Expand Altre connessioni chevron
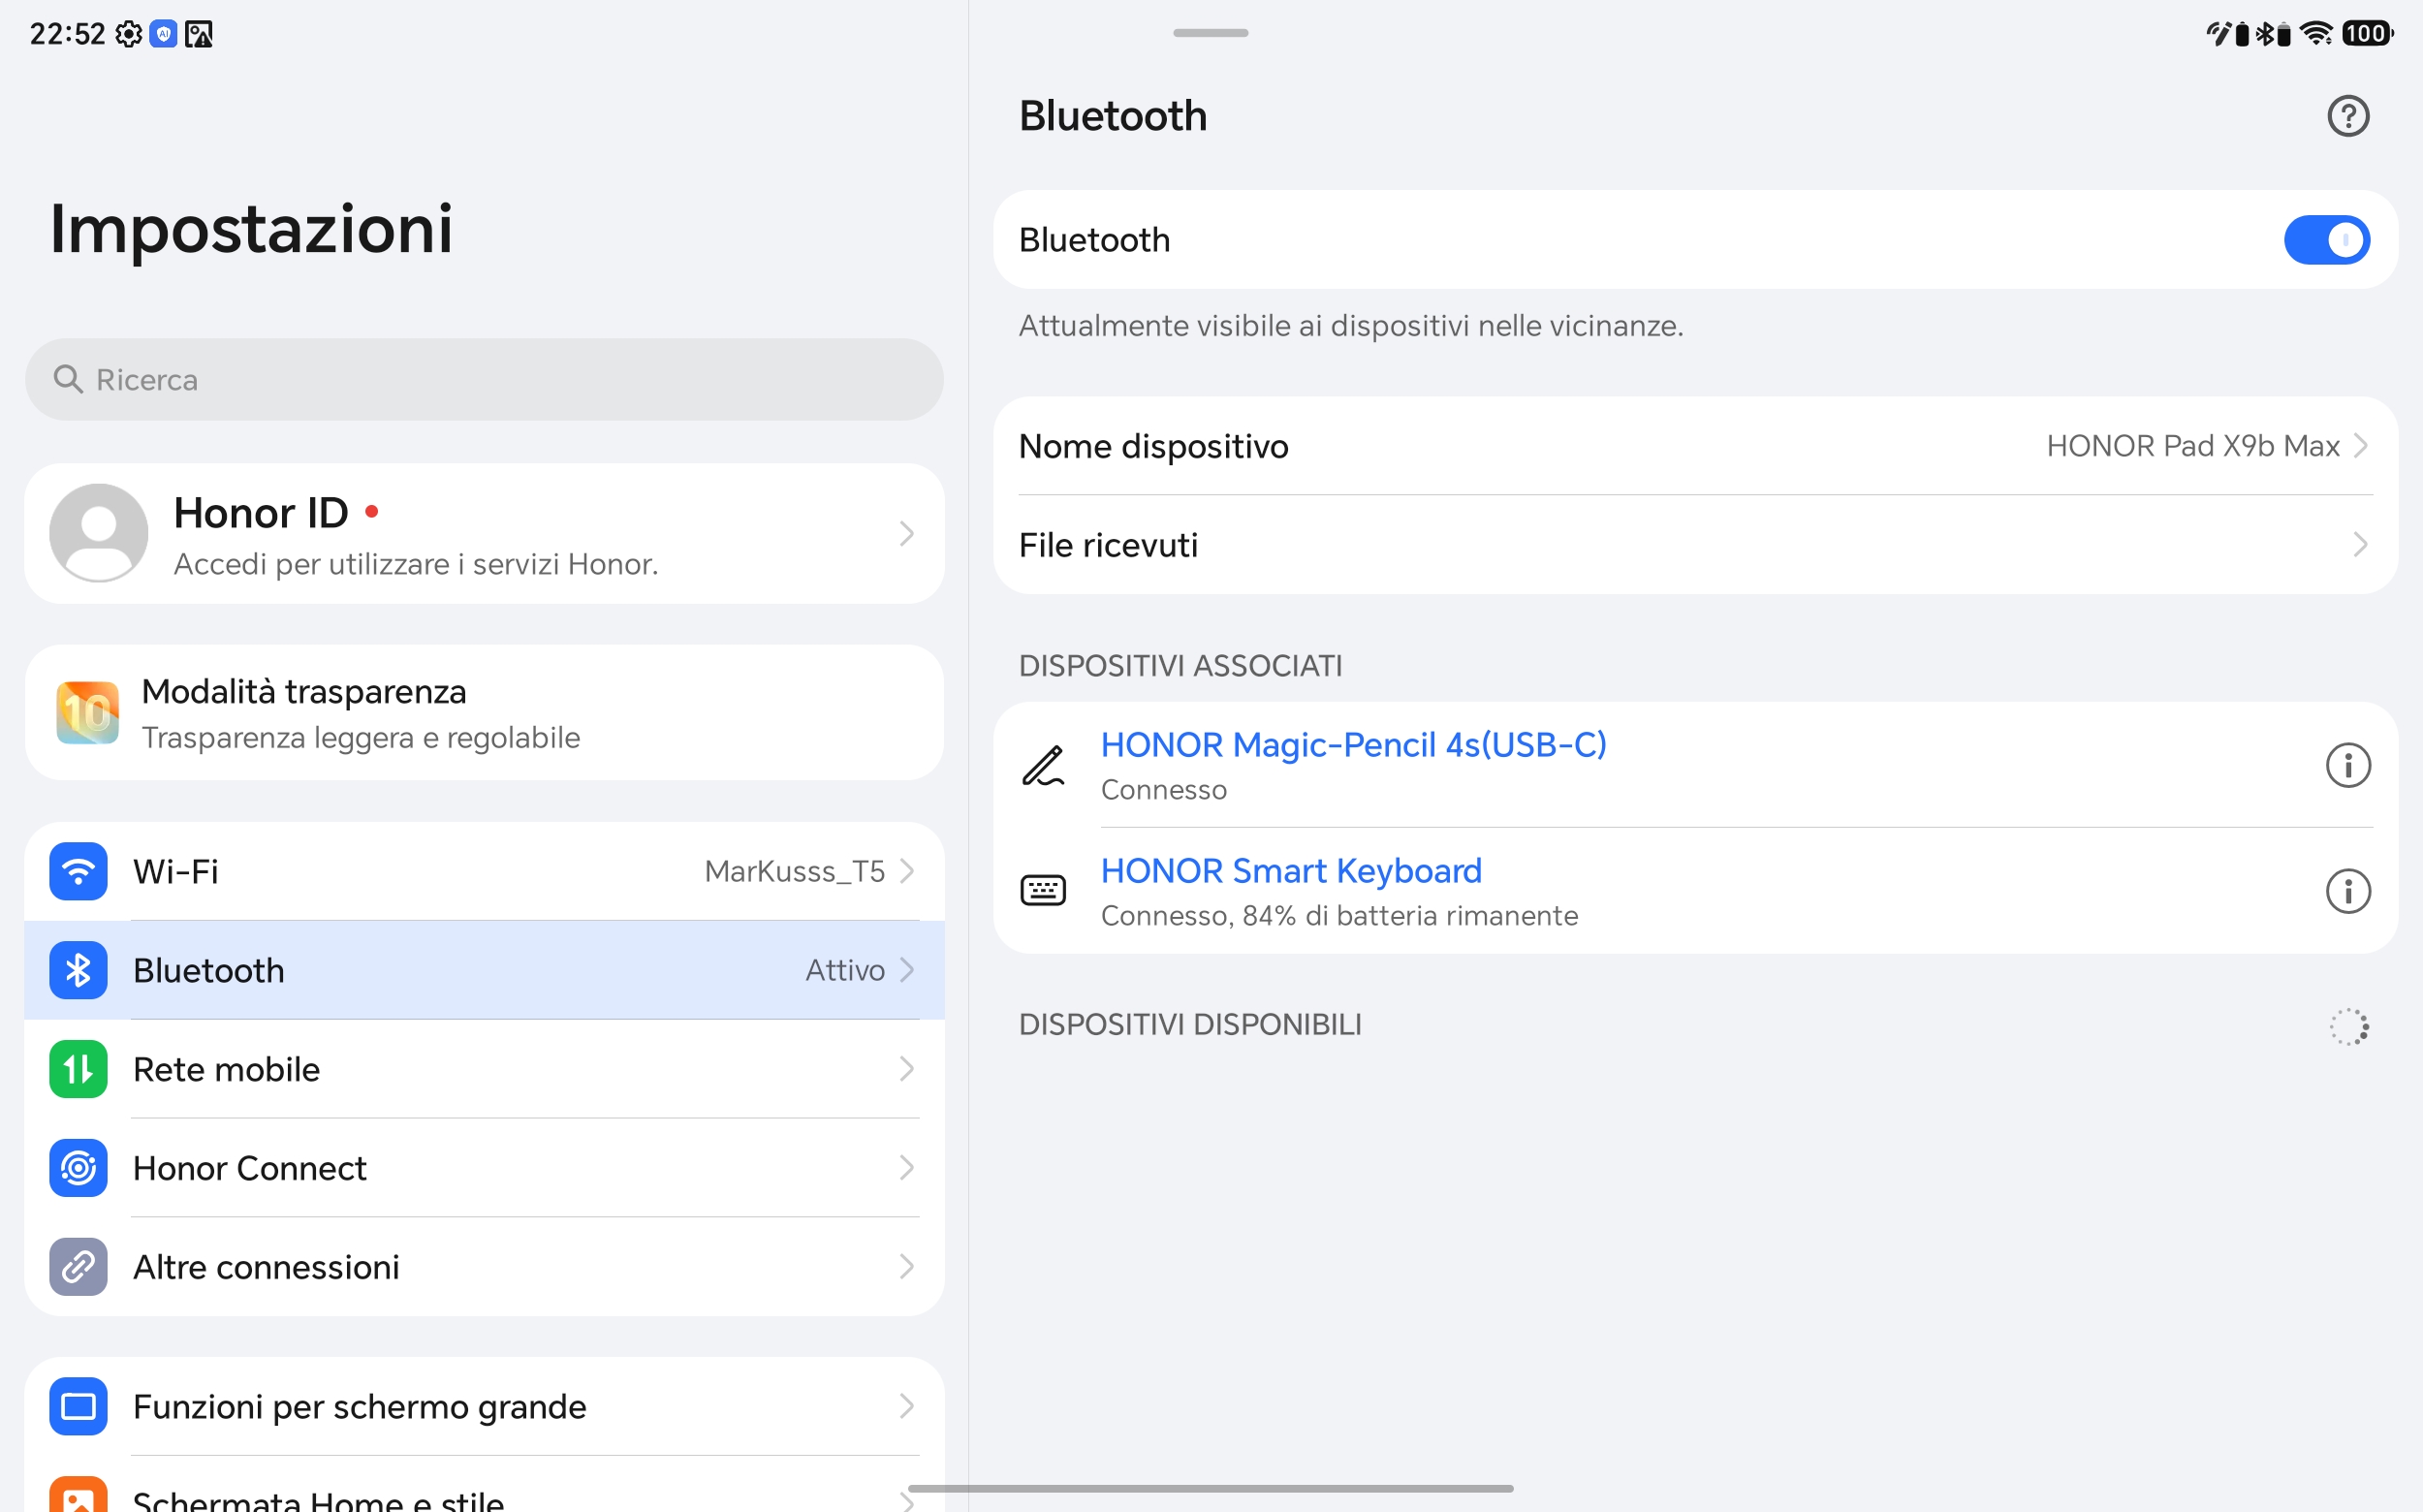2423x1512 pixels. click(x=906, y=1267)
